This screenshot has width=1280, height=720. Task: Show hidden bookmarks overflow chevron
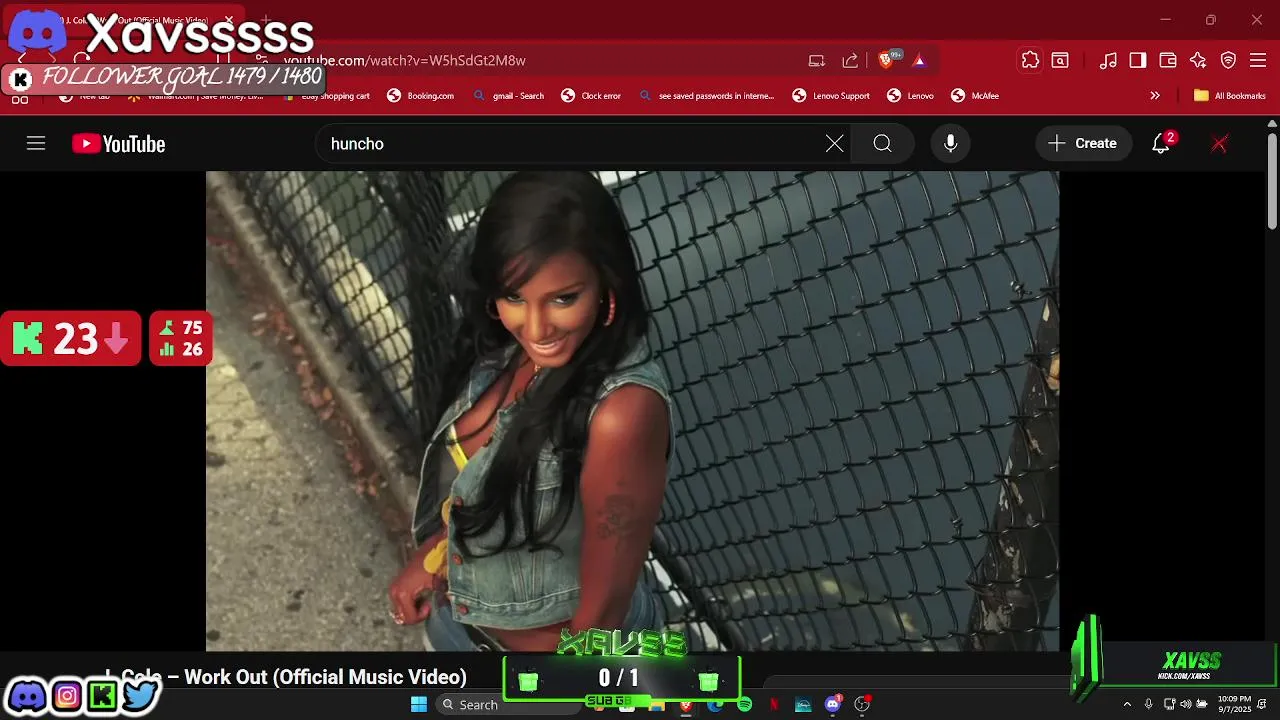click(1155, 96)
